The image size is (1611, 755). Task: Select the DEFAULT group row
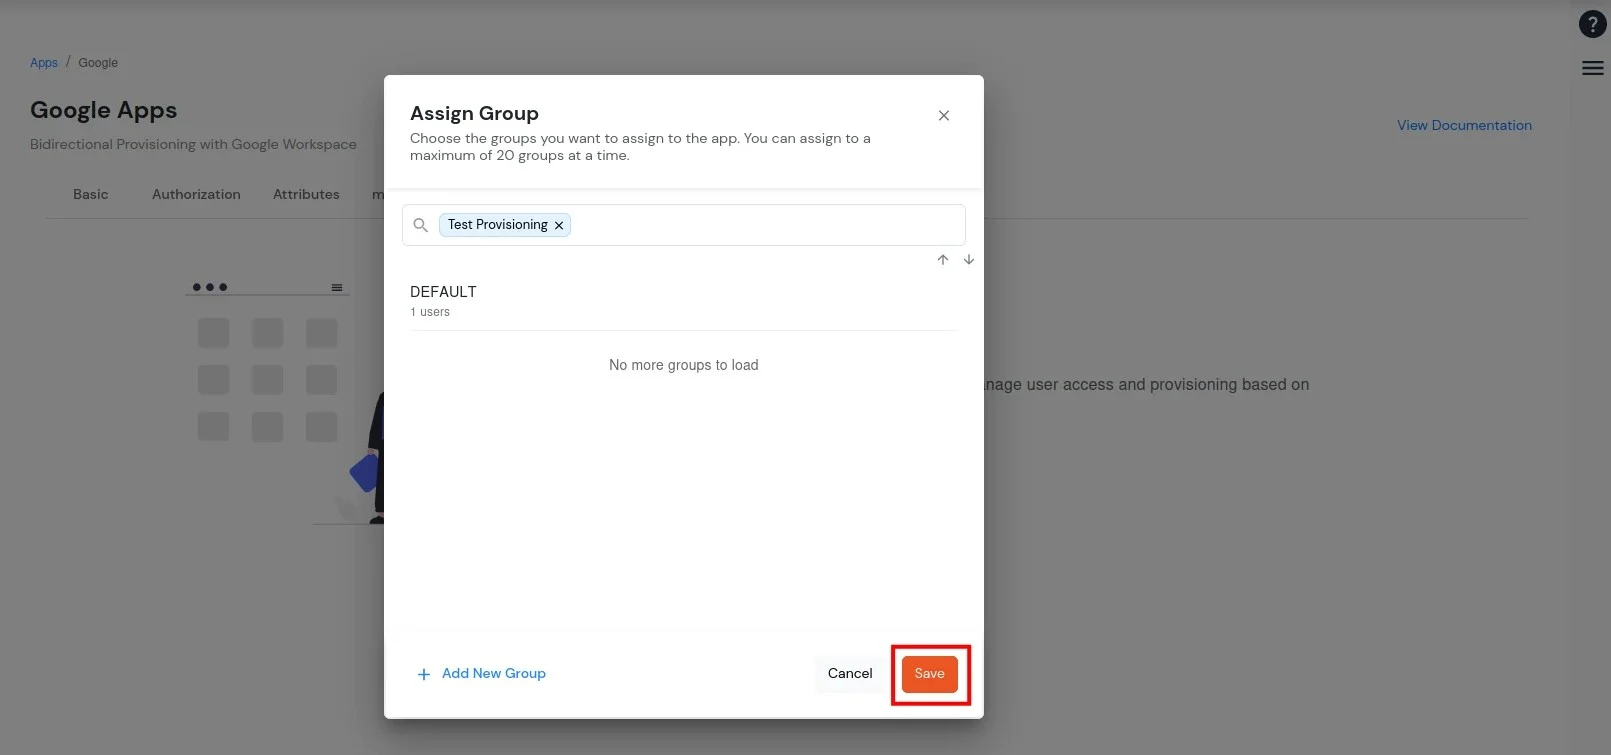click(x=684, y=301)
